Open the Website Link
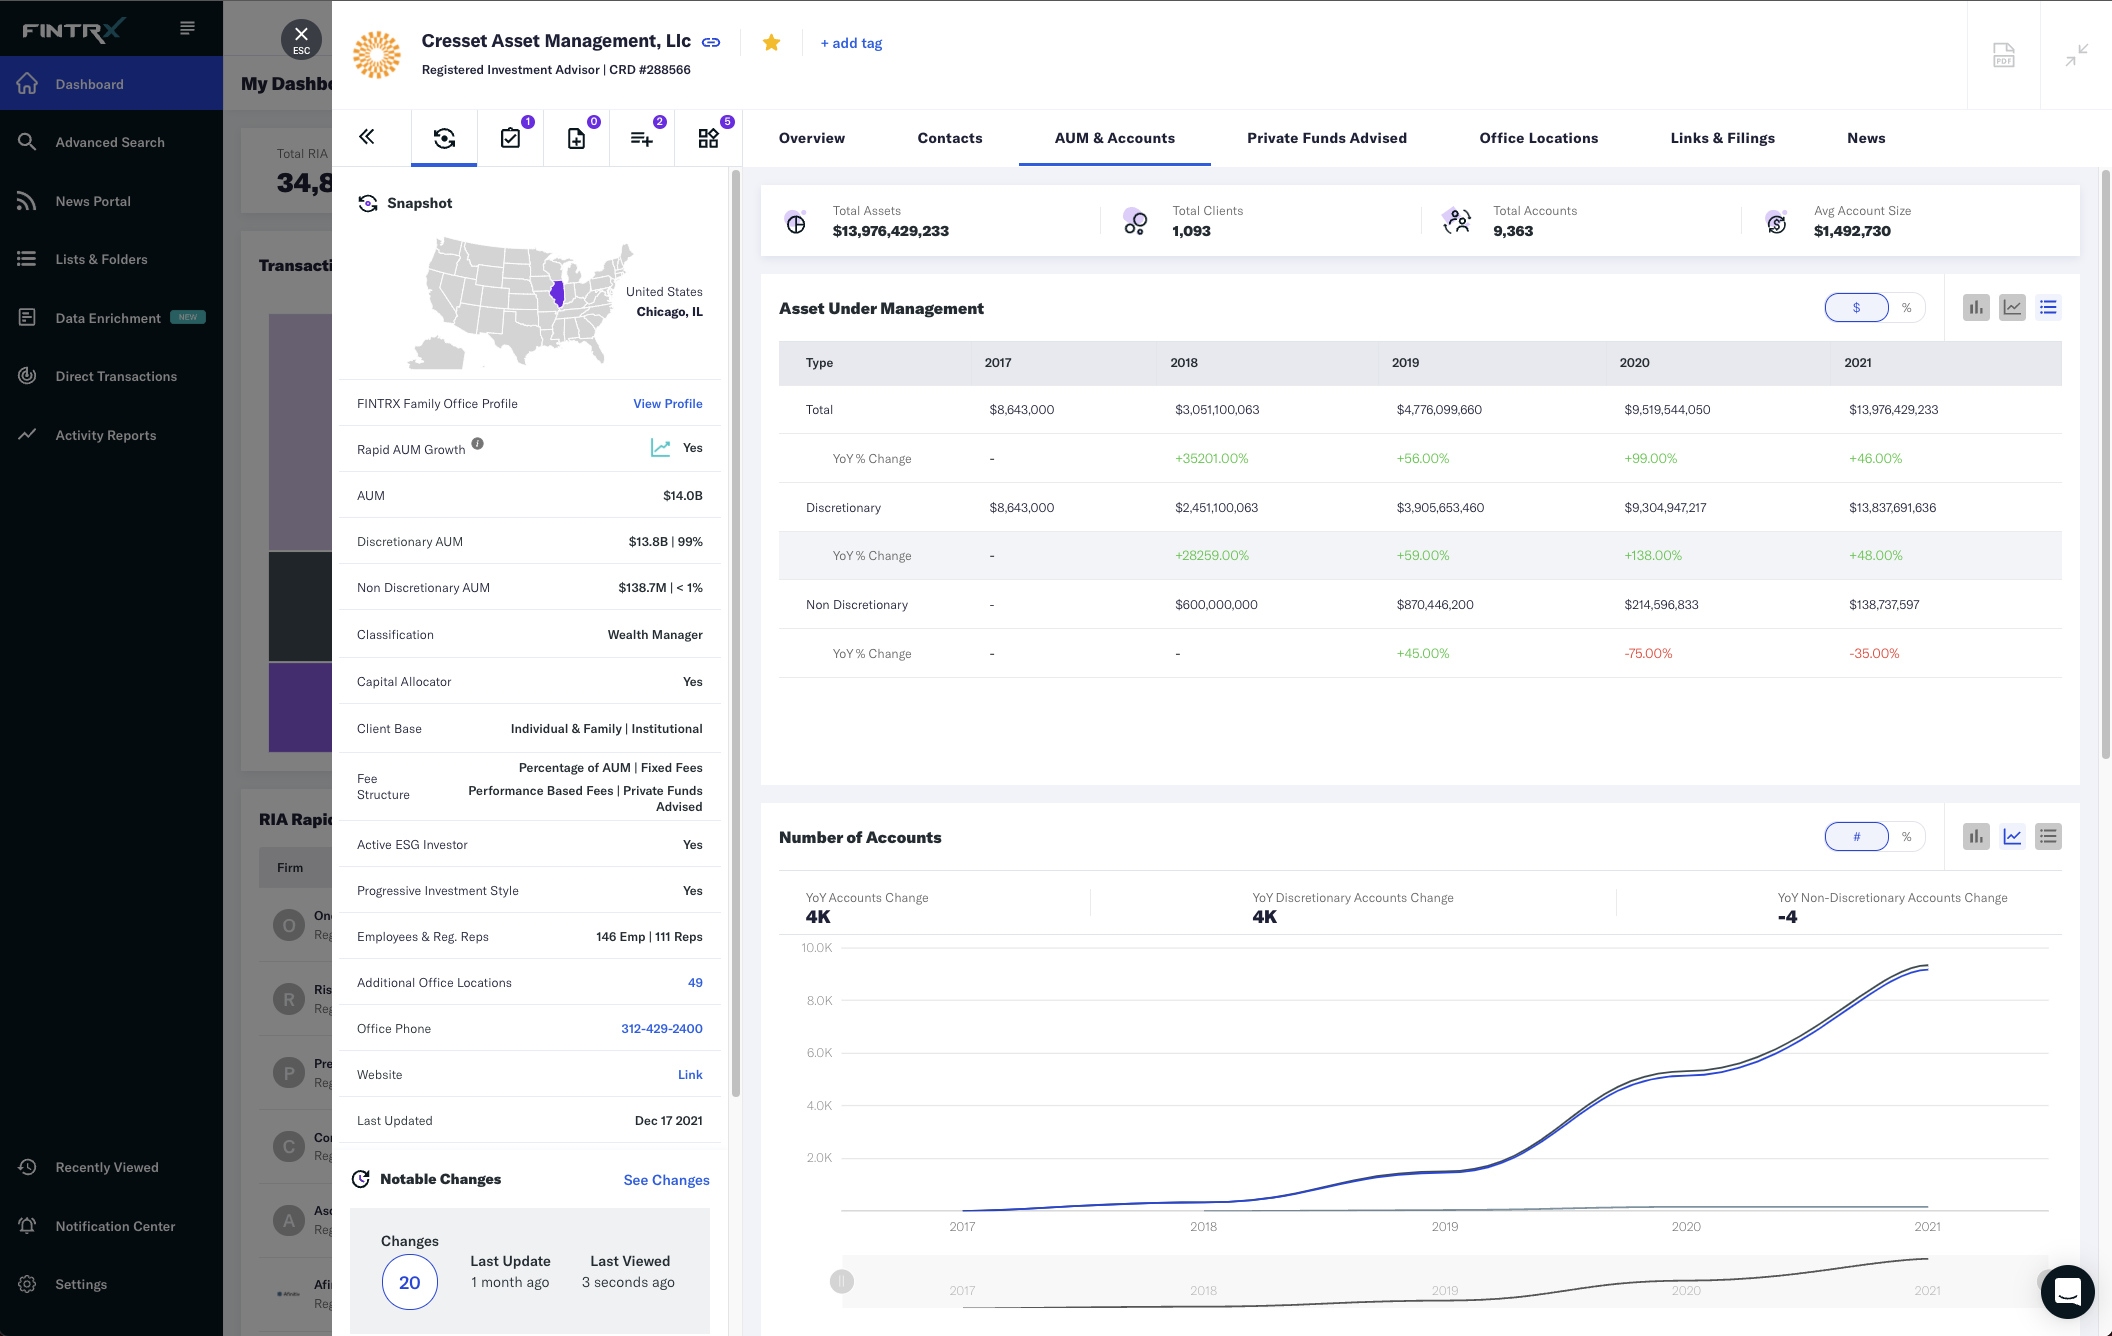 coord(690,1075)
